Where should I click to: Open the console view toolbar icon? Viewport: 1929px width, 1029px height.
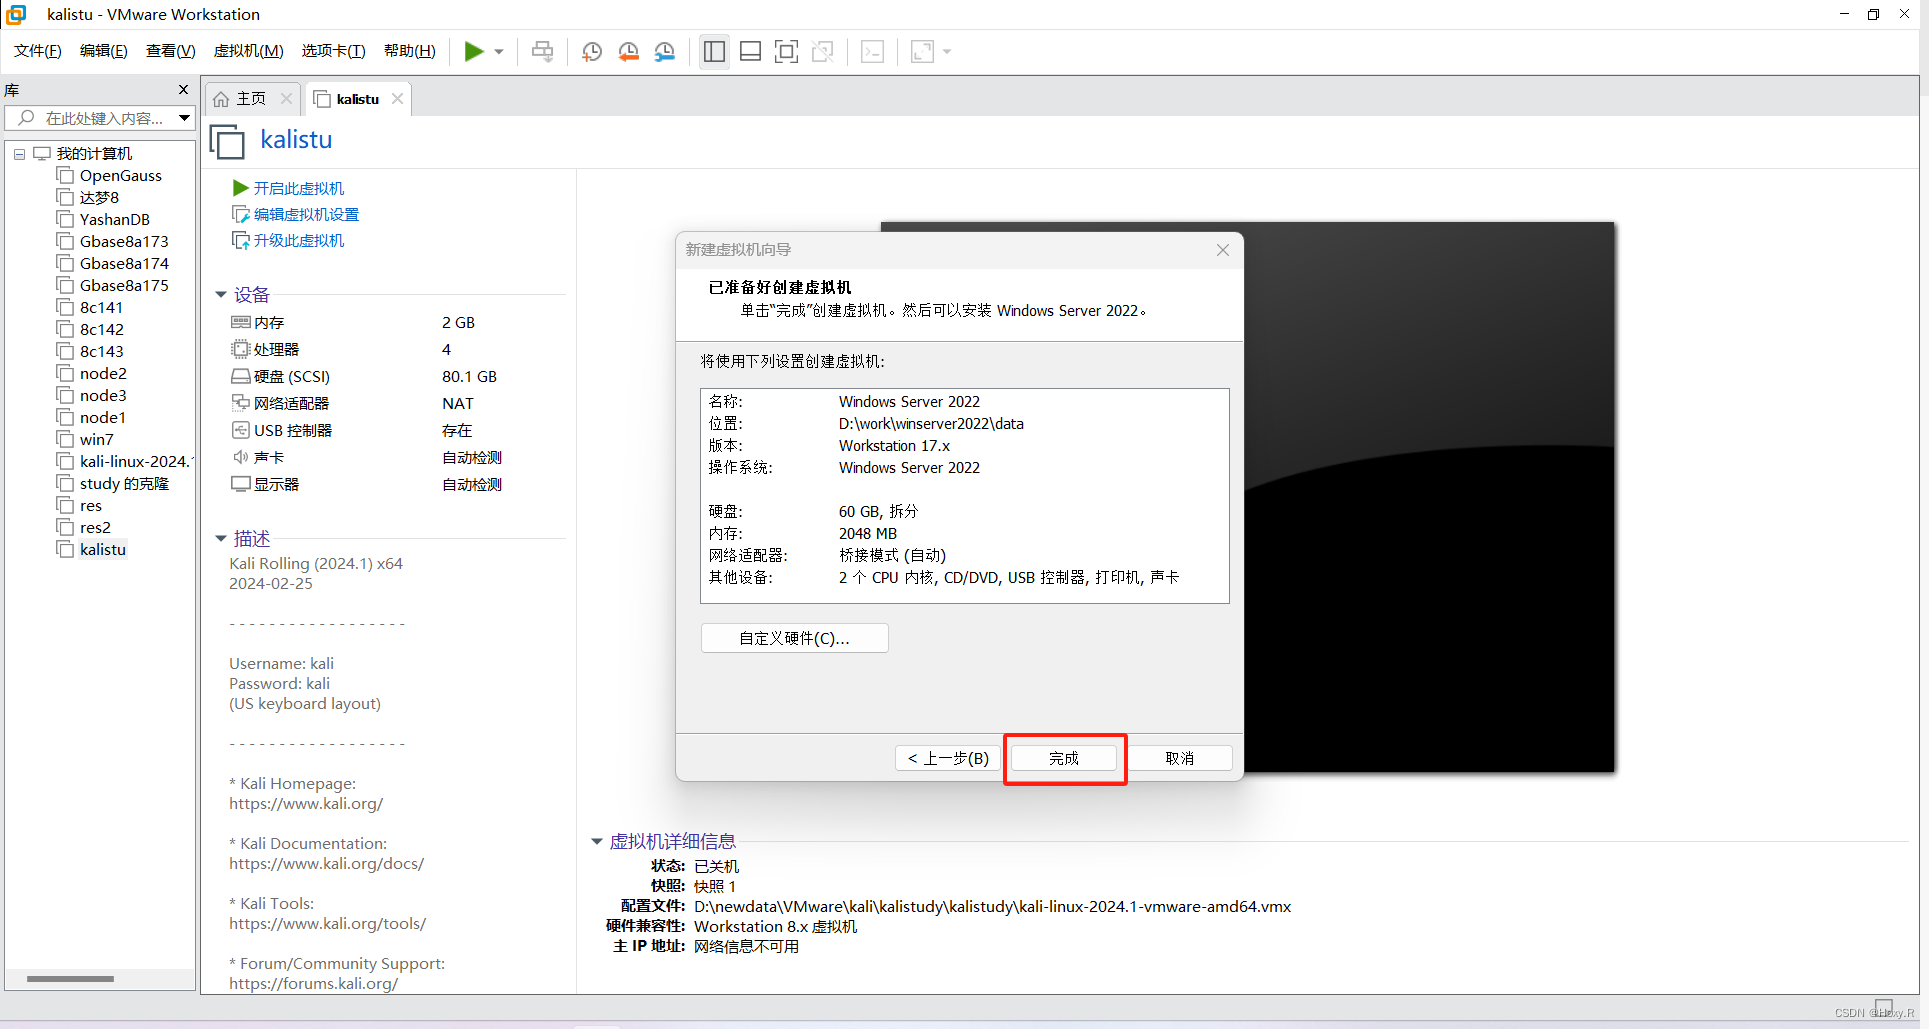coord(872,51)
